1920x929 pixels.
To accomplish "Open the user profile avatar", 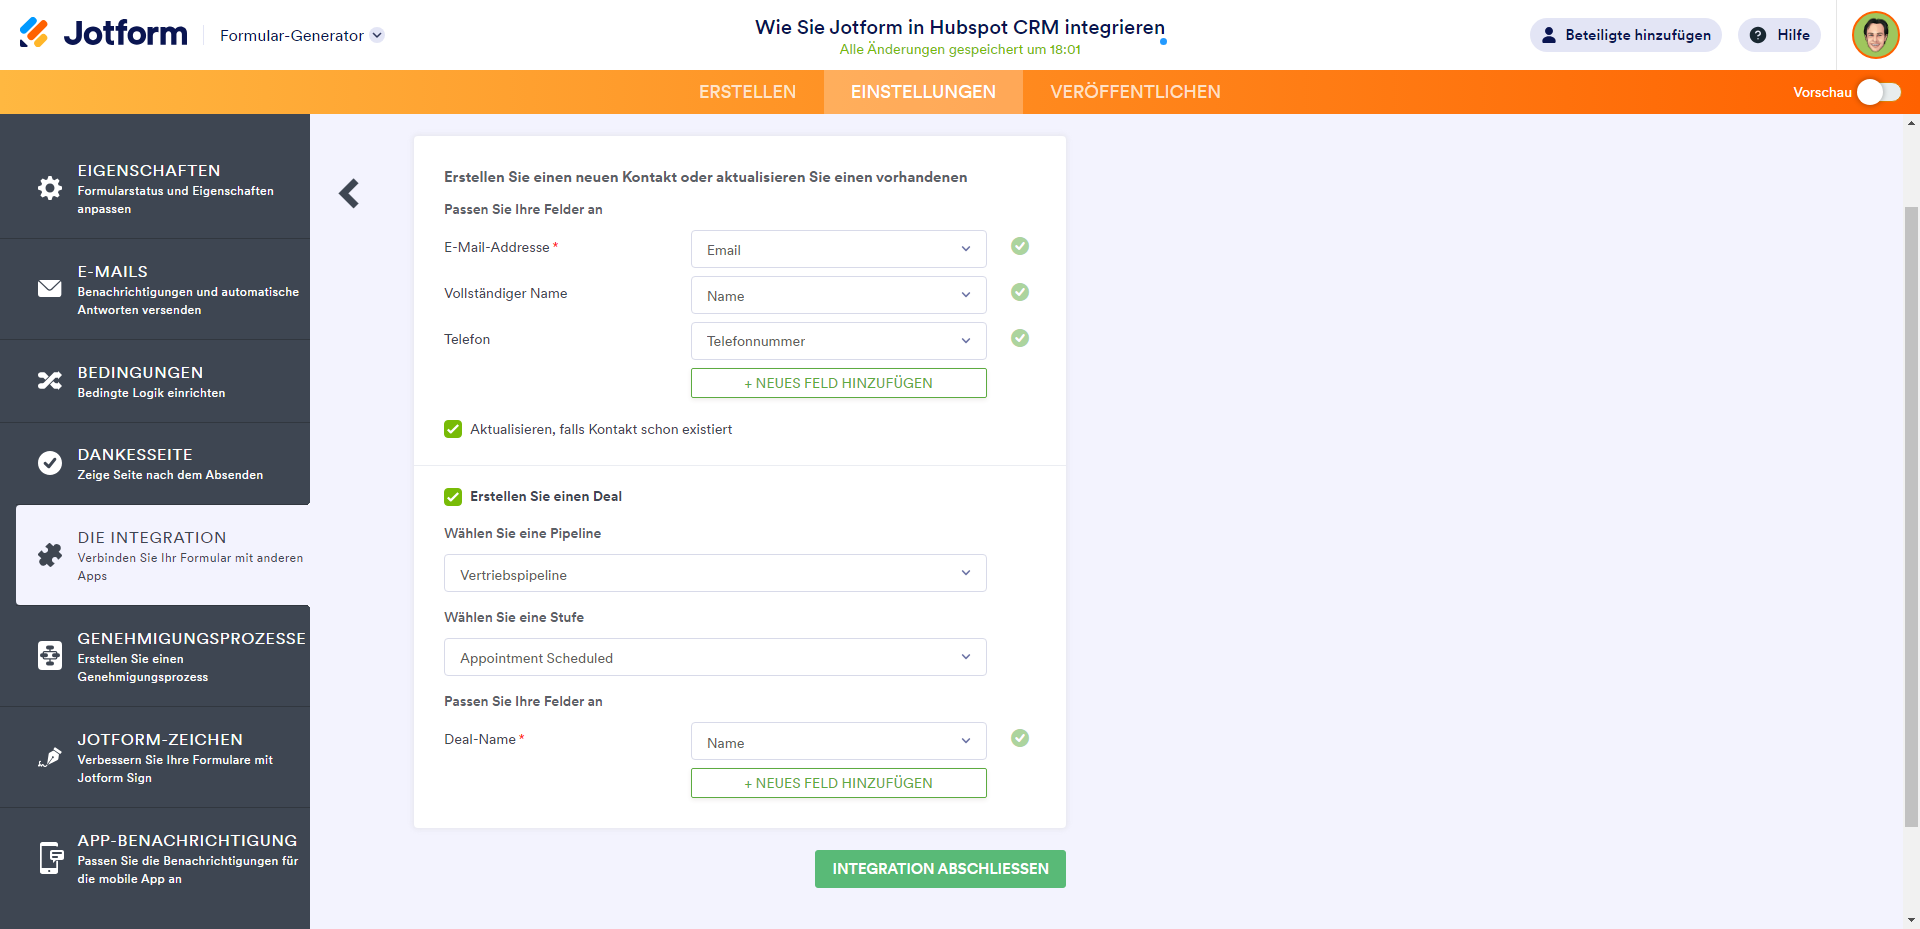I will click(1875, 35).
